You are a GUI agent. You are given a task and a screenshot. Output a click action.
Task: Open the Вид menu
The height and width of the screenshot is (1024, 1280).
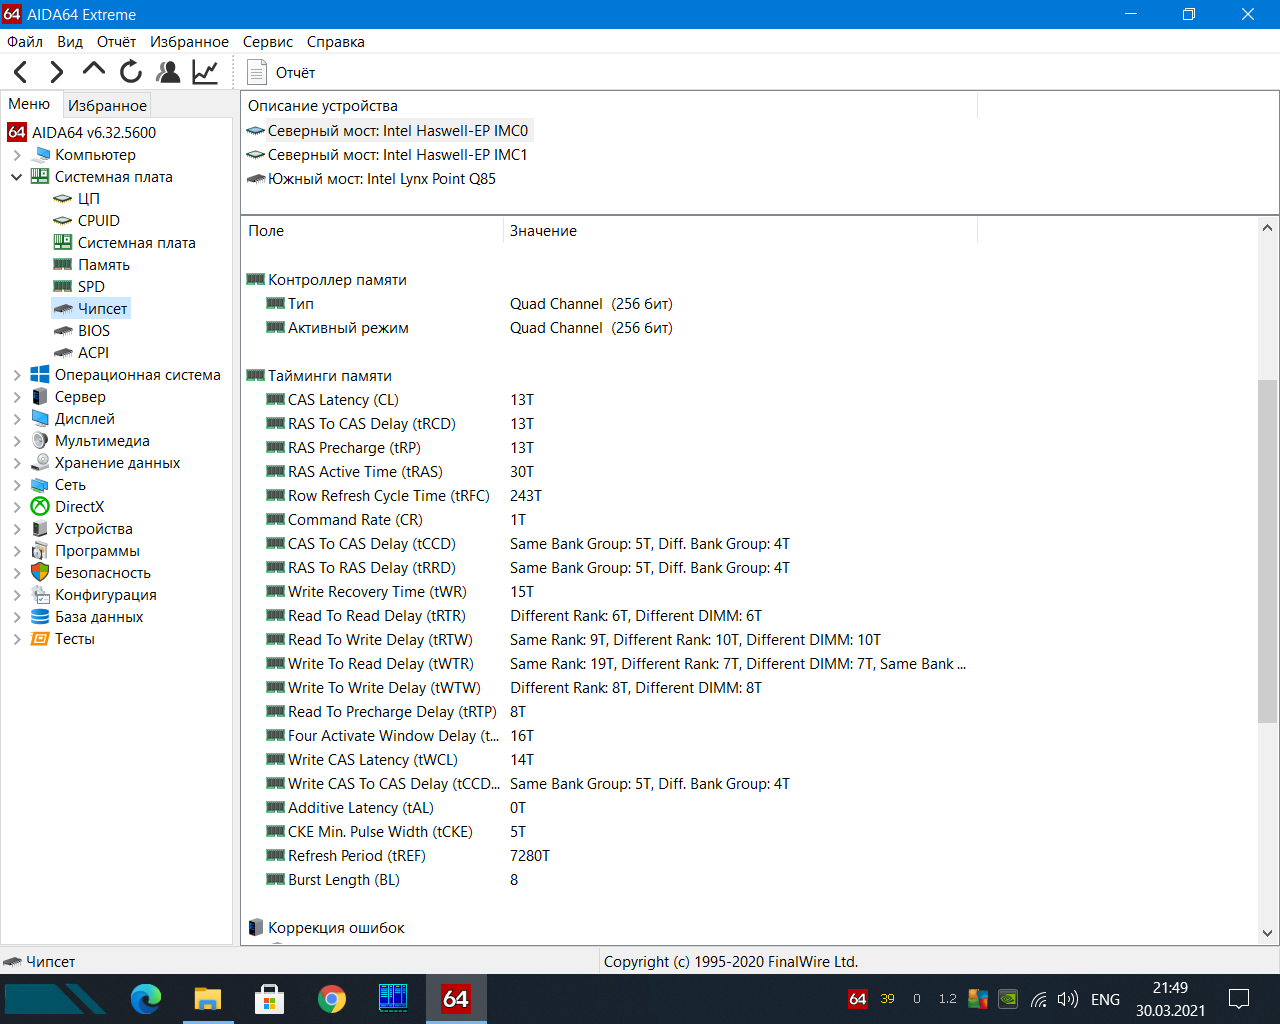point(70,42)
